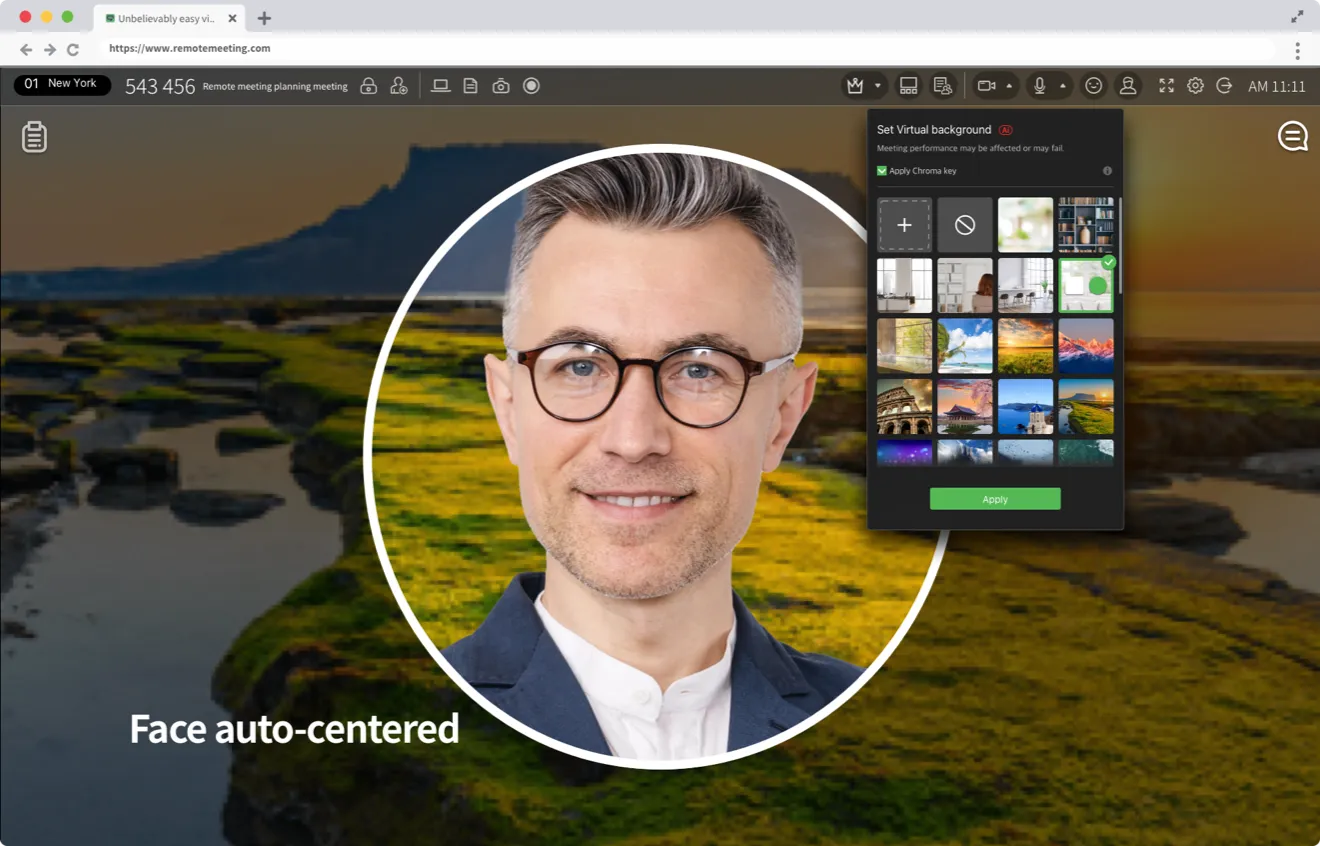
Task: Pick the glass greenhouse background
Action: point(905,346)
